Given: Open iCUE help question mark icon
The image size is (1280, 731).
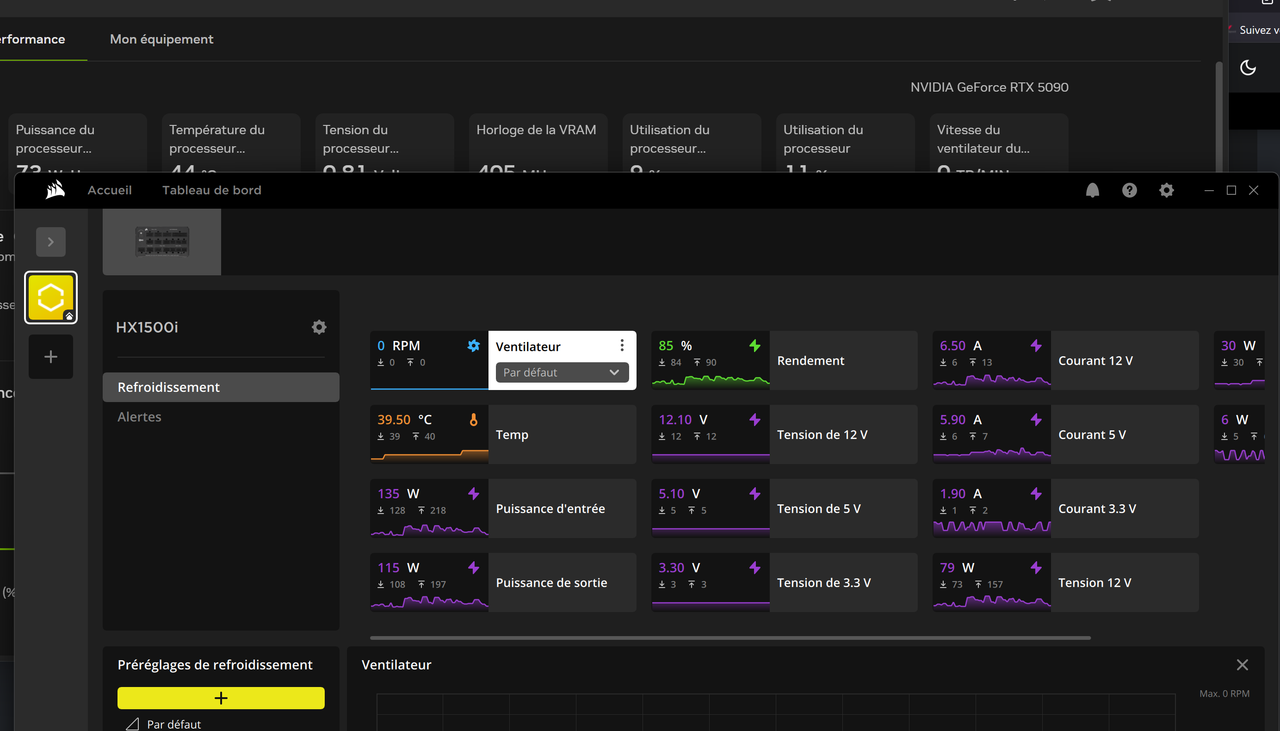Looking at the screenshot, I should (x=1129, y=190).
